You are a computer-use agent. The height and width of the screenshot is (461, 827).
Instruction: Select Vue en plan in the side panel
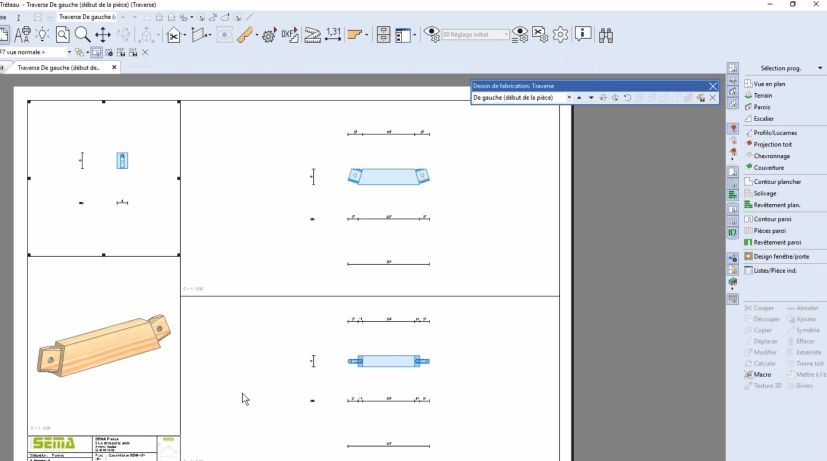768,84
